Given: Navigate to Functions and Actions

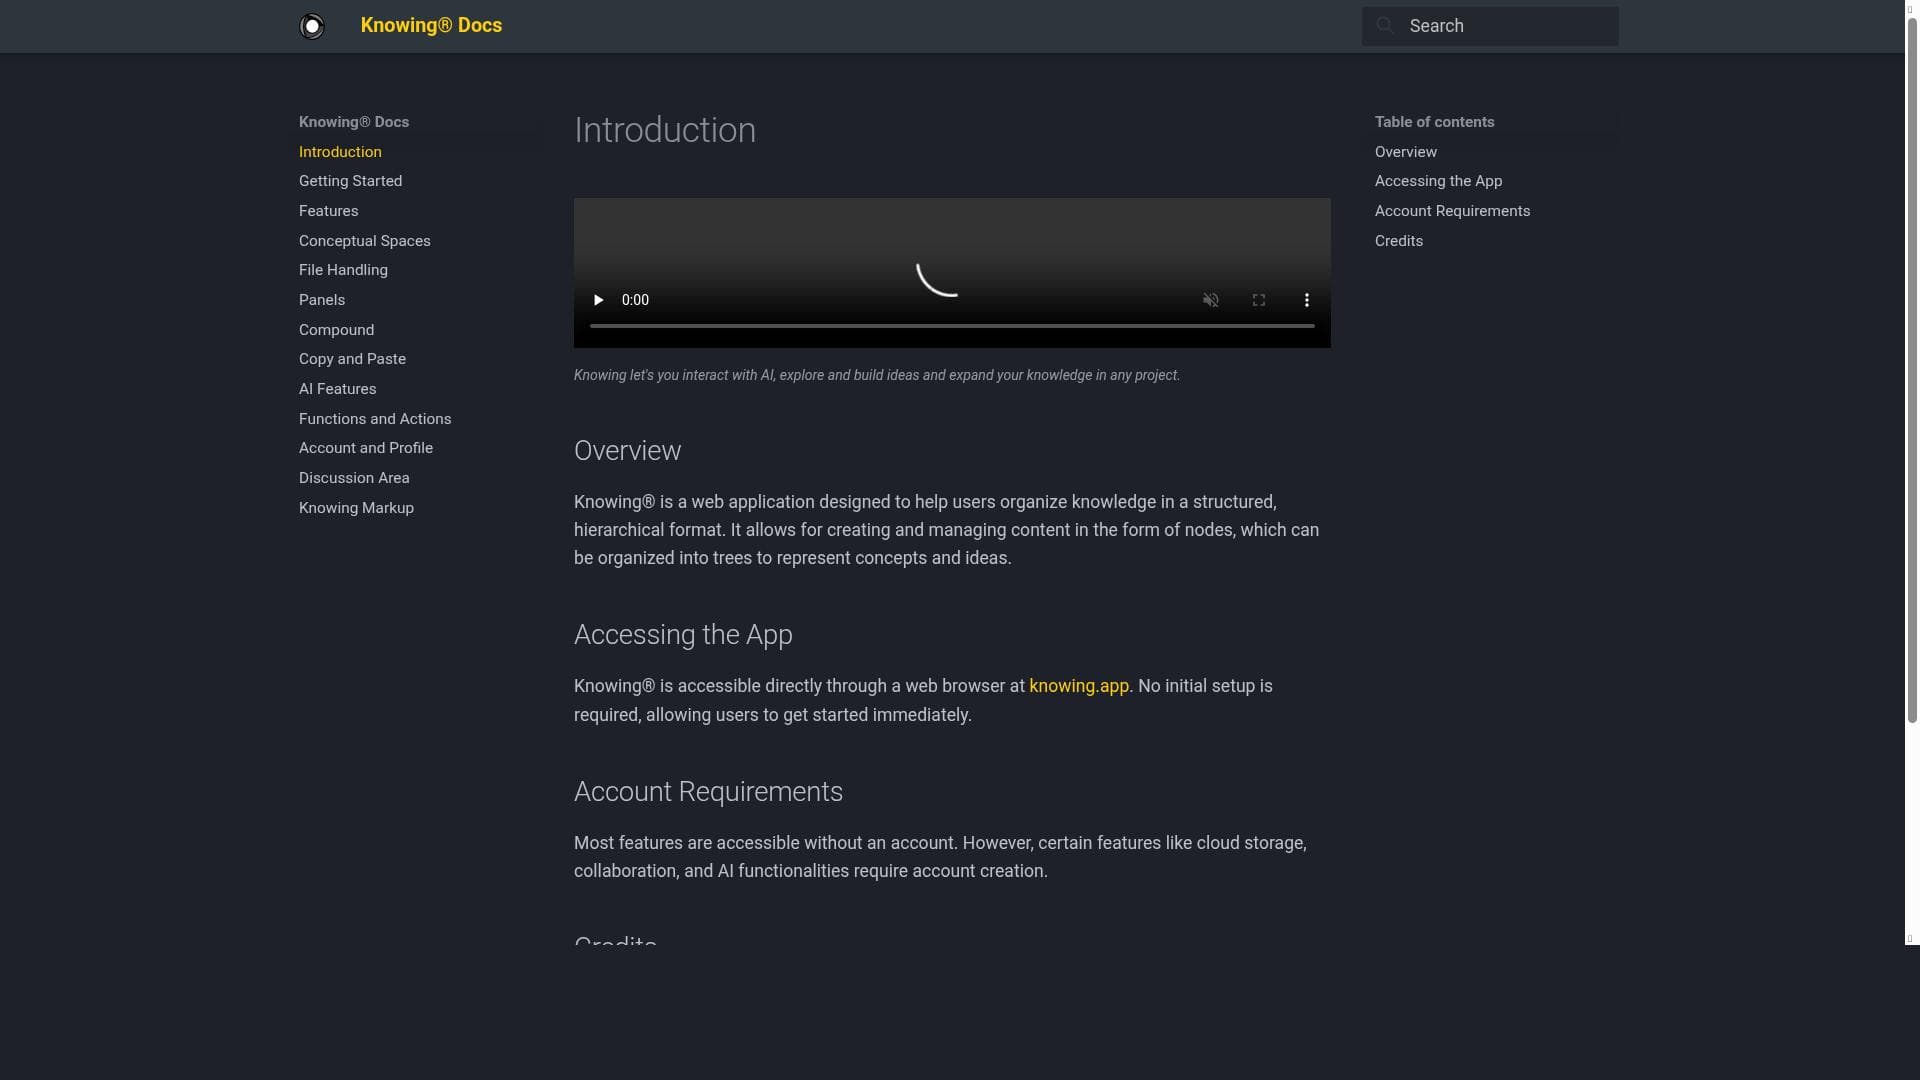Looking at the screenshot, I should [375, 419].
